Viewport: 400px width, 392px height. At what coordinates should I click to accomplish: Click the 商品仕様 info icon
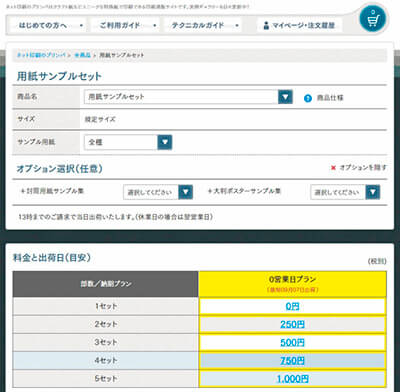point(308,98)
